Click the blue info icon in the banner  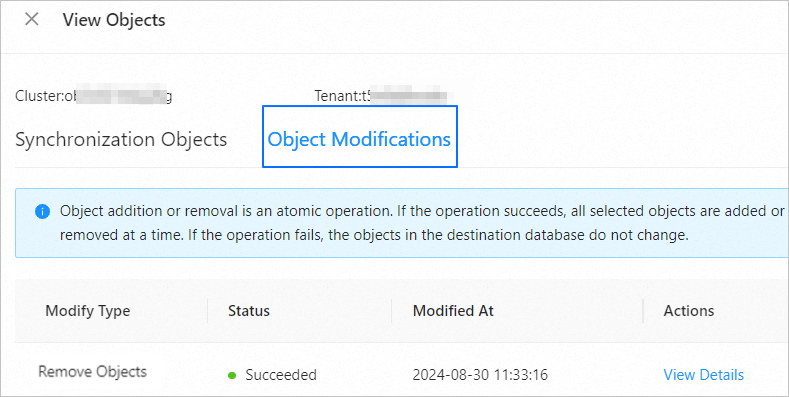[x=42, y=212]
